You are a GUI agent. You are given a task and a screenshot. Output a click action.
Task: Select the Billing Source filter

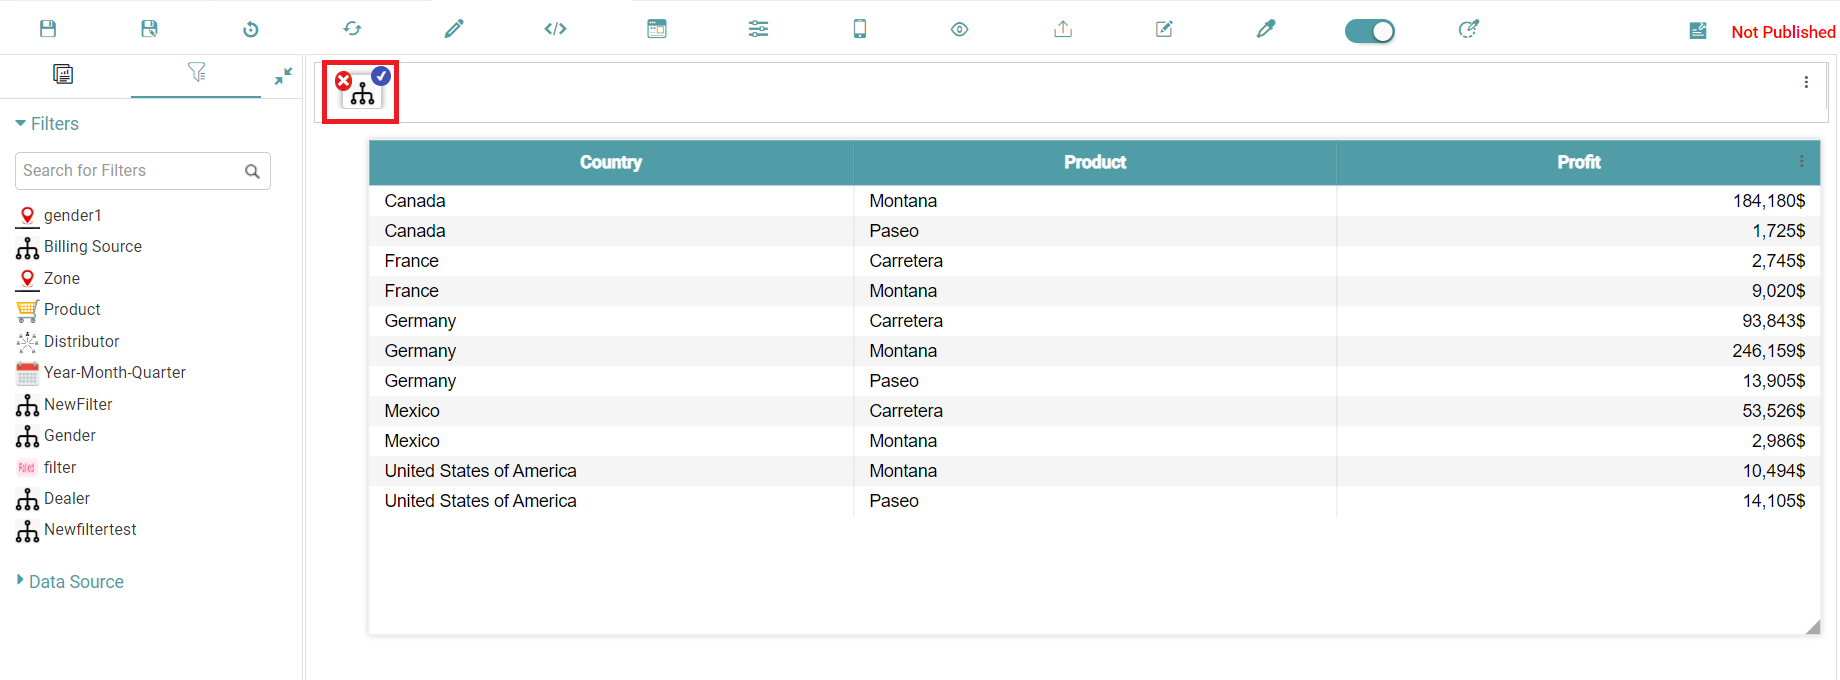[x=92, y=247]
